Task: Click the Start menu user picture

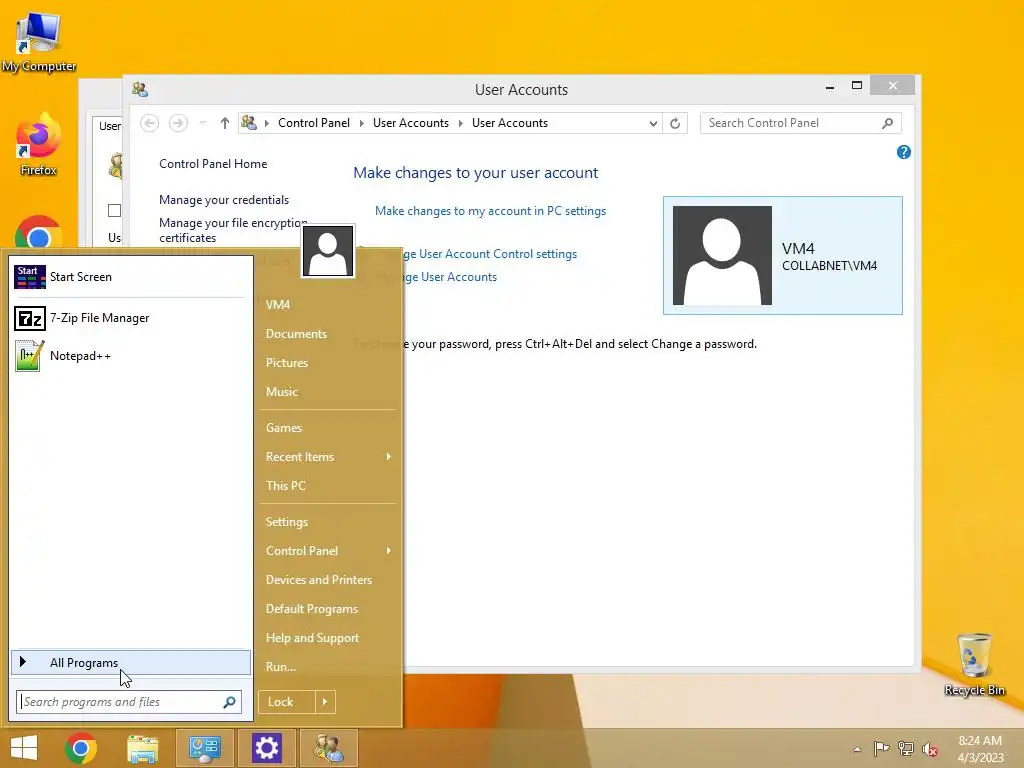Action: click(328, 251)
